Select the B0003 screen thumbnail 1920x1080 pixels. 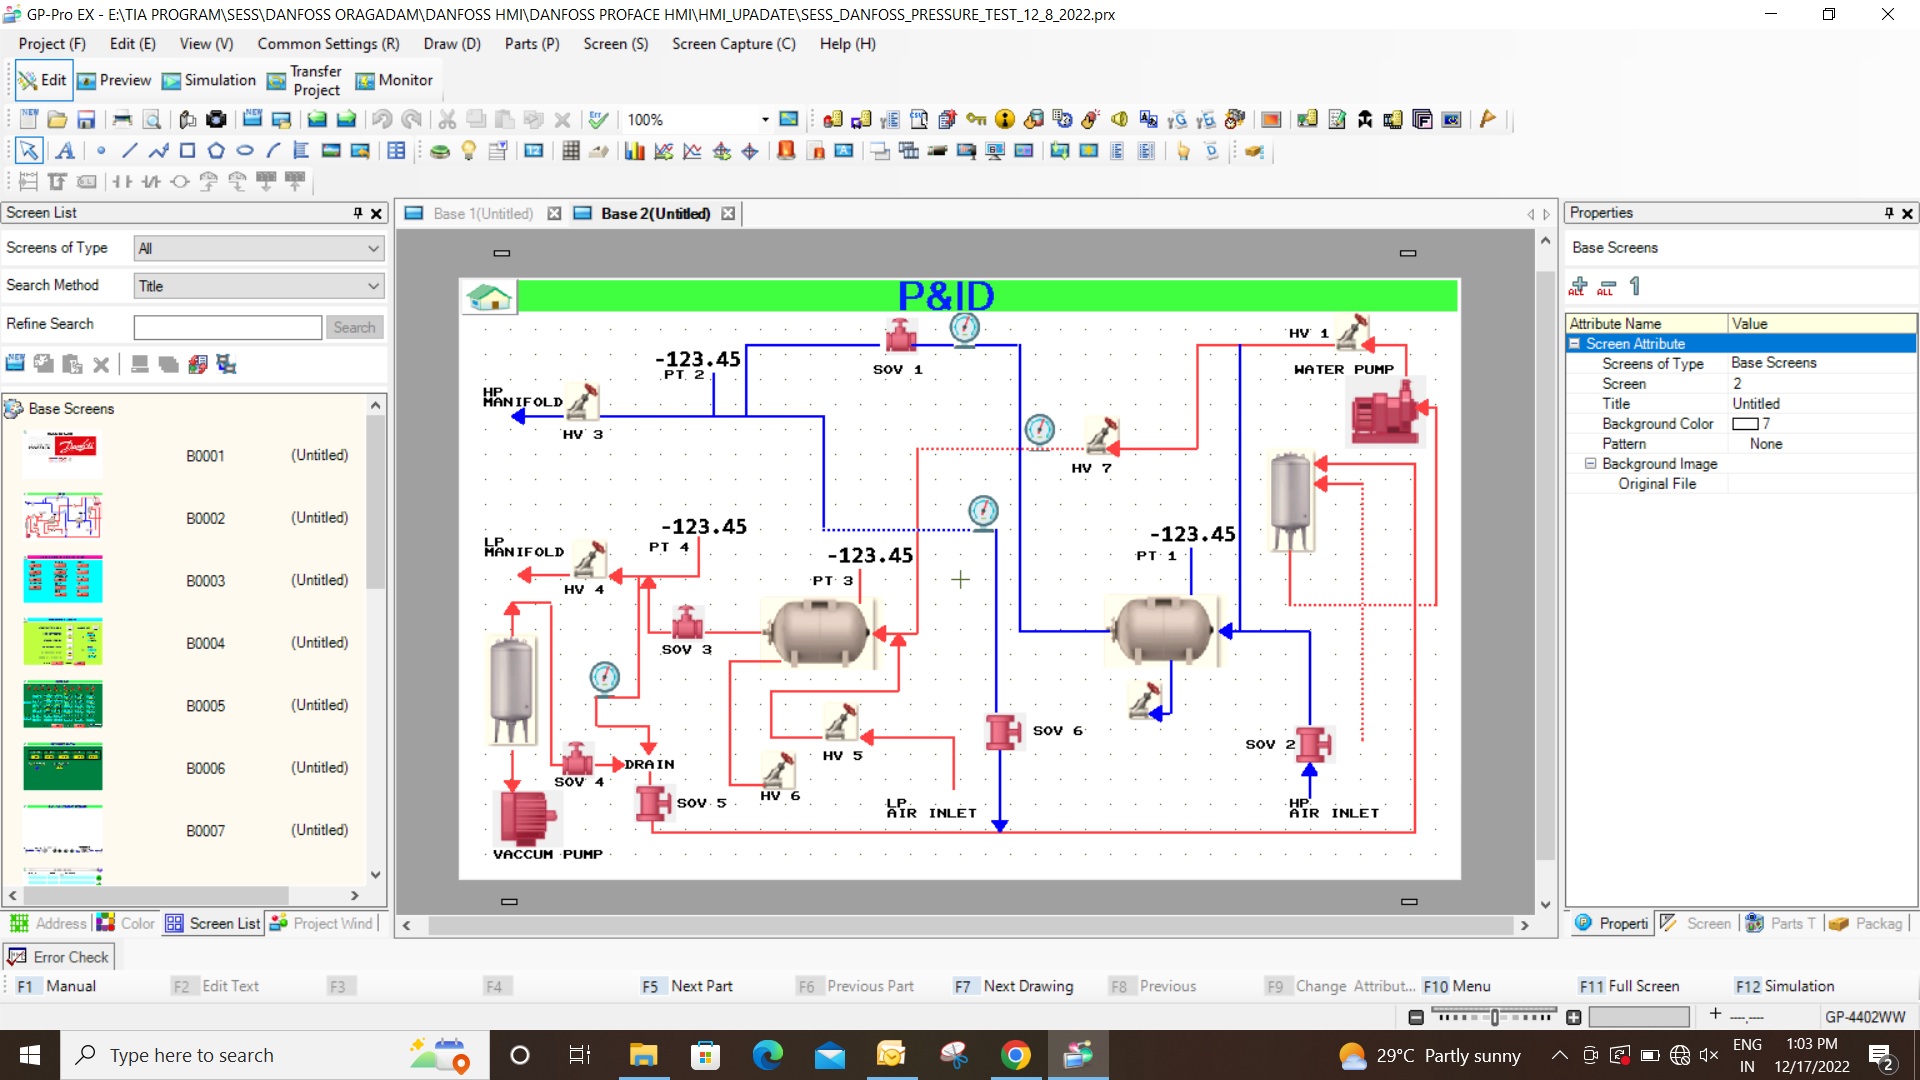[63, 580]
